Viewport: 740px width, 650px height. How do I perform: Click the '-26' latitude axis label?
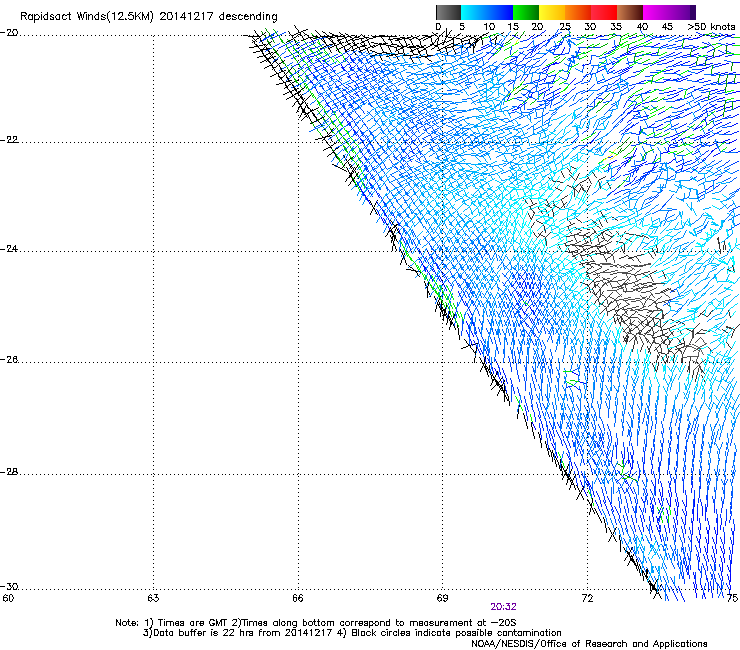coord(9,360)
